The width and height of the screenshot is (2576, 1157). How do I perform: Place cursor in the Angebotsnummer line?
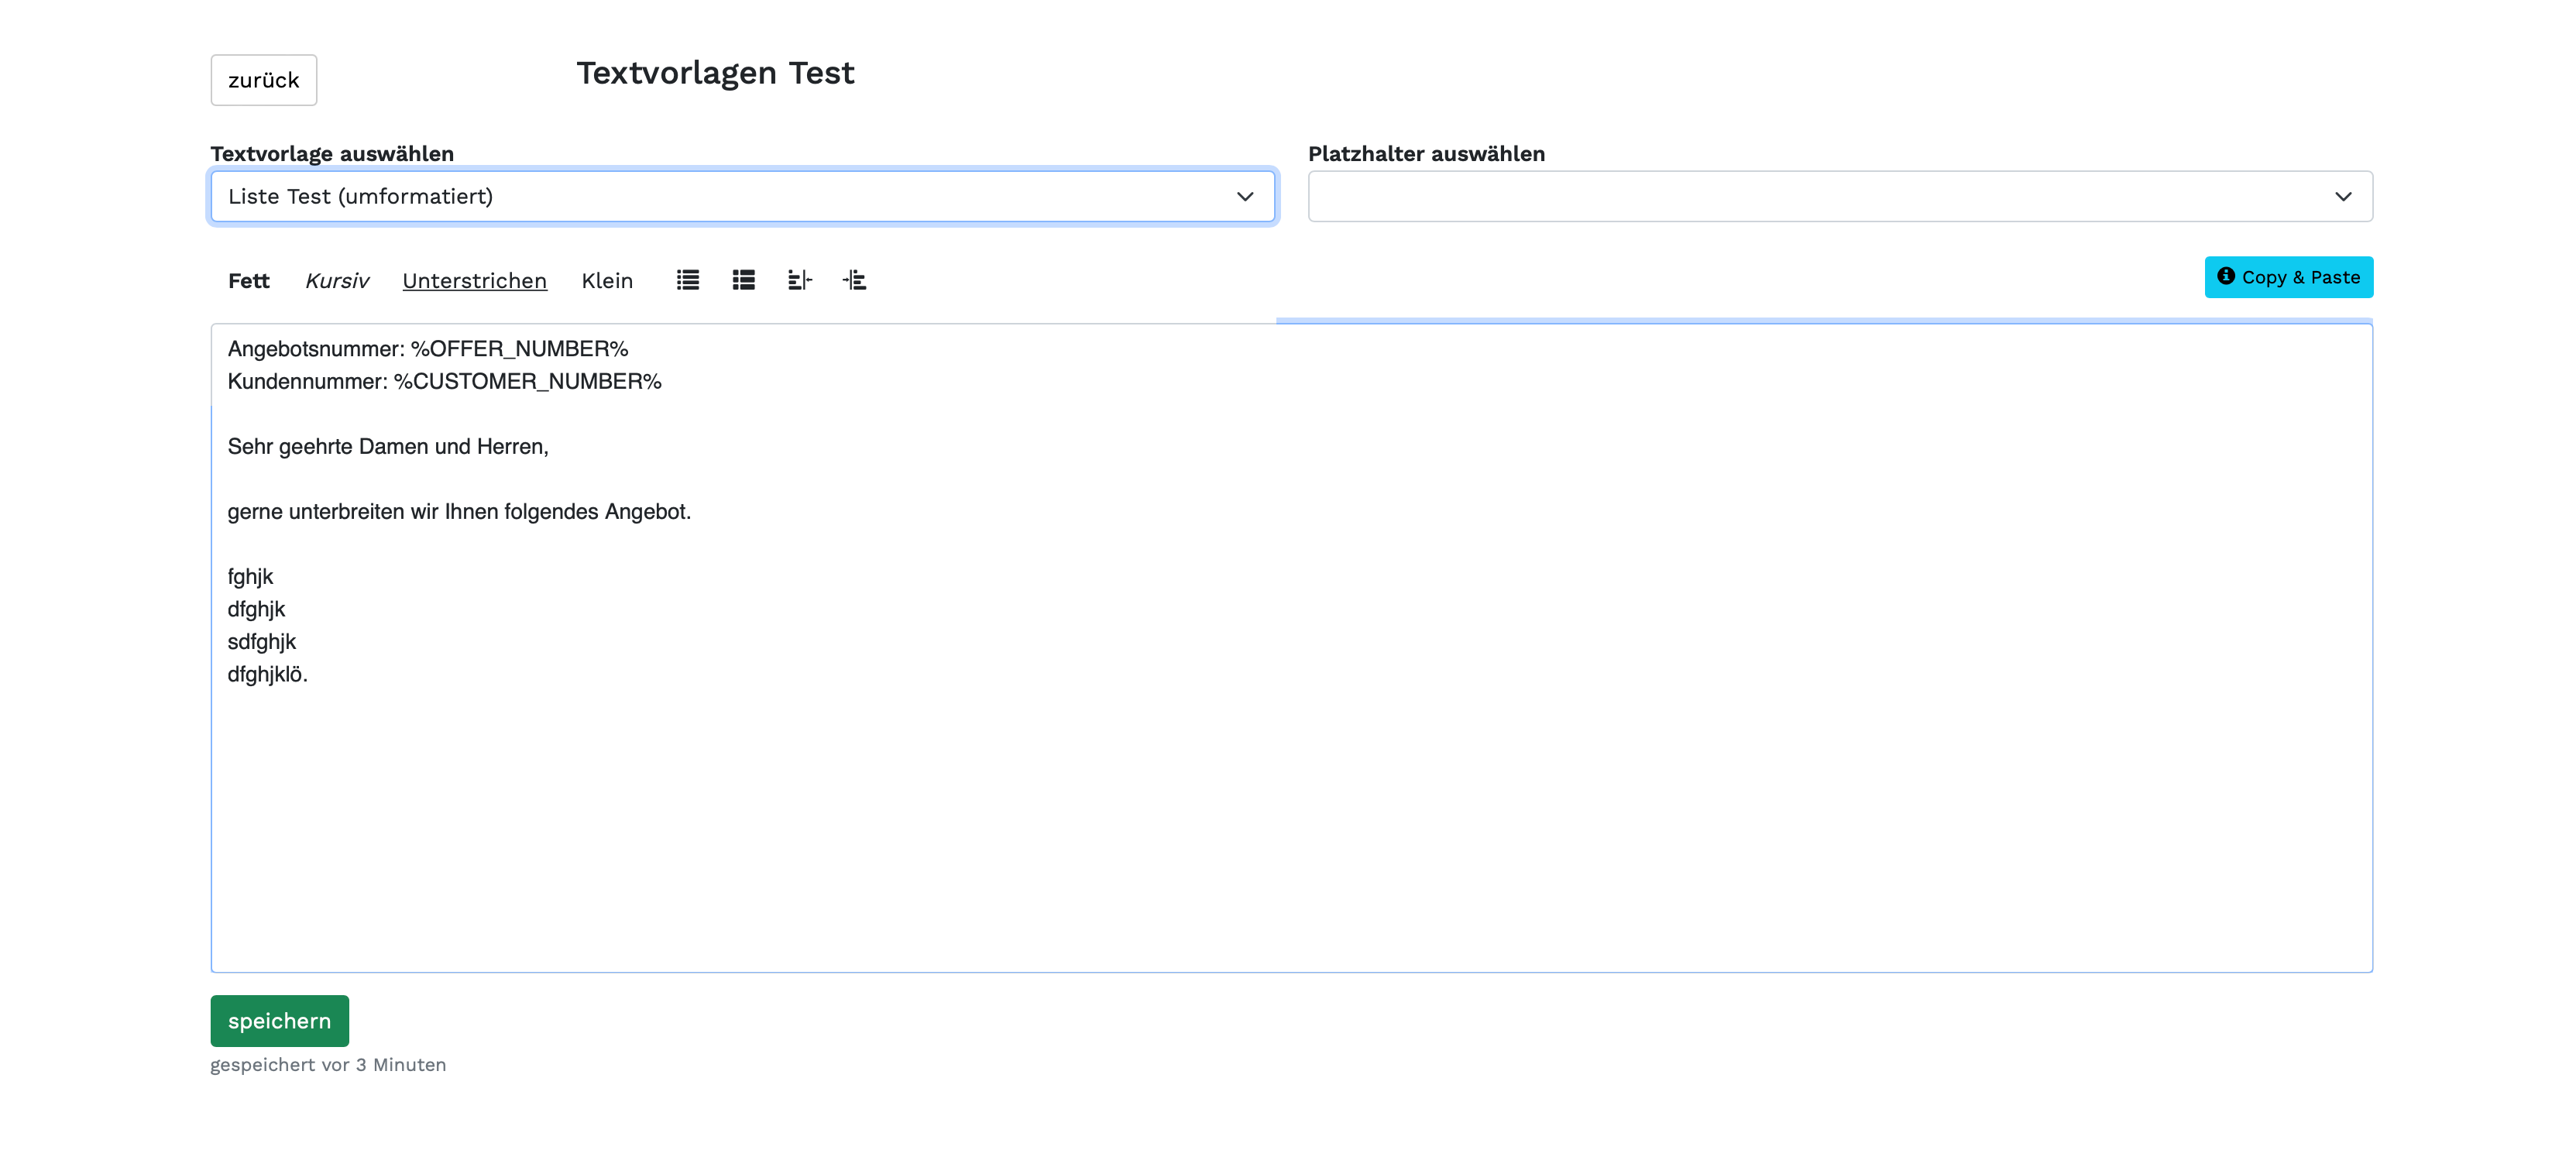(428, 349)
